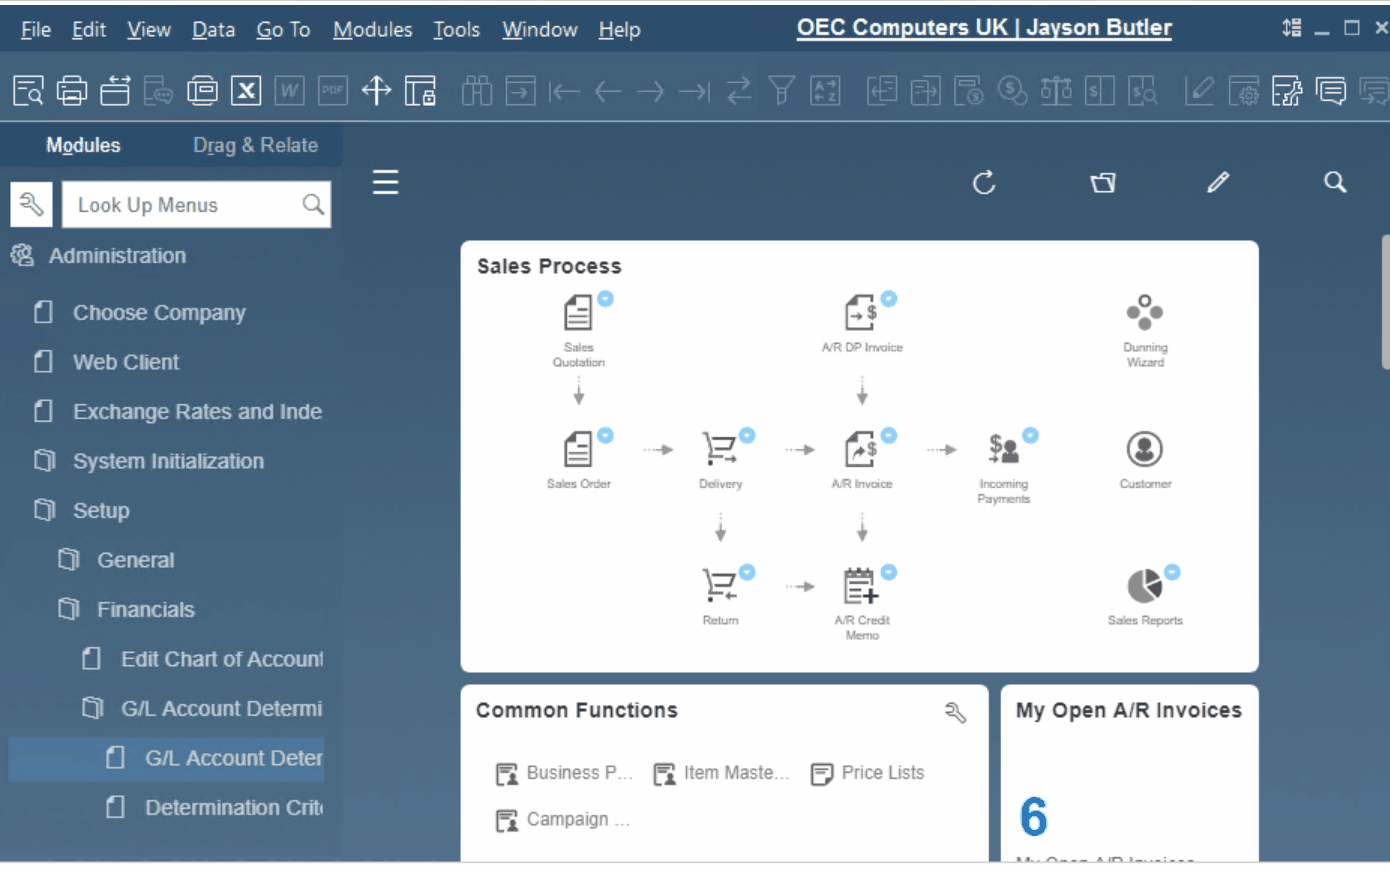Open the dropdown badge on Sales Order
This screenshot has height=872, width=1390.
tap(605, 435)
